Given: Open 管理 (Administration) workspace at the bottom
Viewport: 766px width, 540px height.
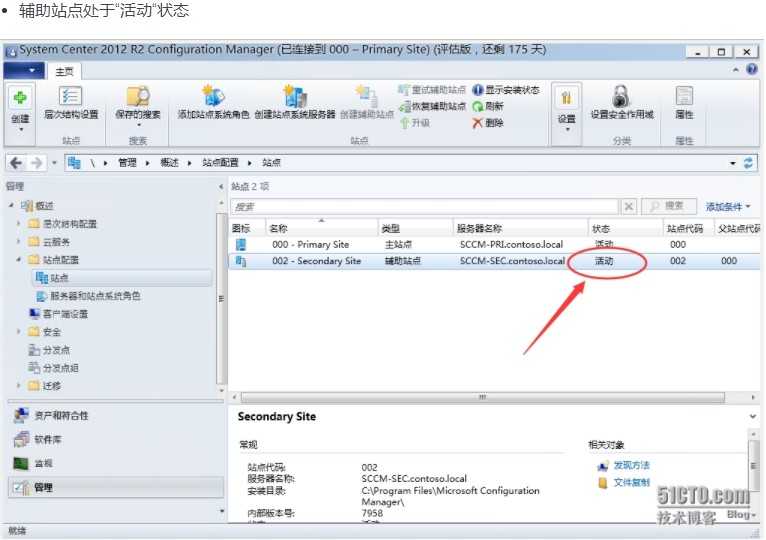Looking at the screenshot, I should (115, 487).
